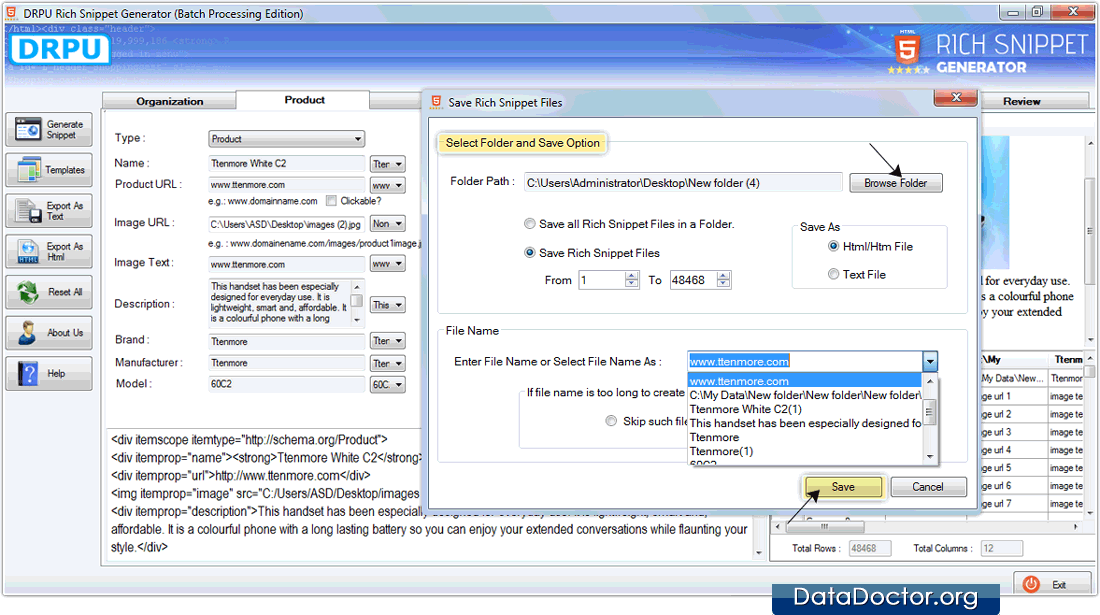Decrease the From value with down arrow
The height and width of the screenshot is (615, 1100).
(631, 284)
